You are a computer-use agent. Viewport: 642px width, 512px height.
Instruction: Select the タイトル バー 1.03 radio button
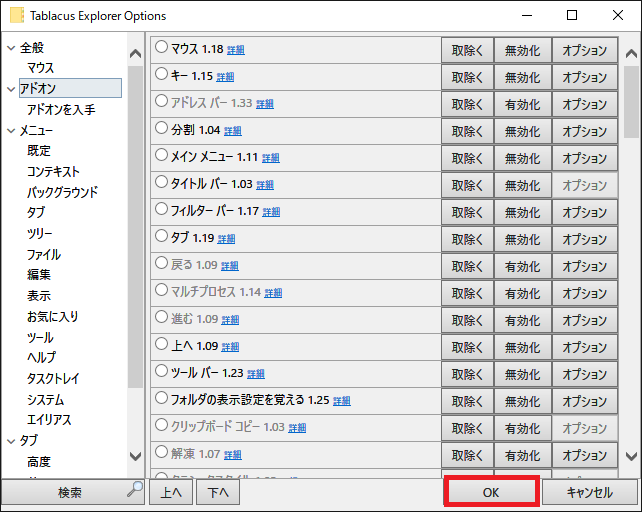click(x=161, y=182)
